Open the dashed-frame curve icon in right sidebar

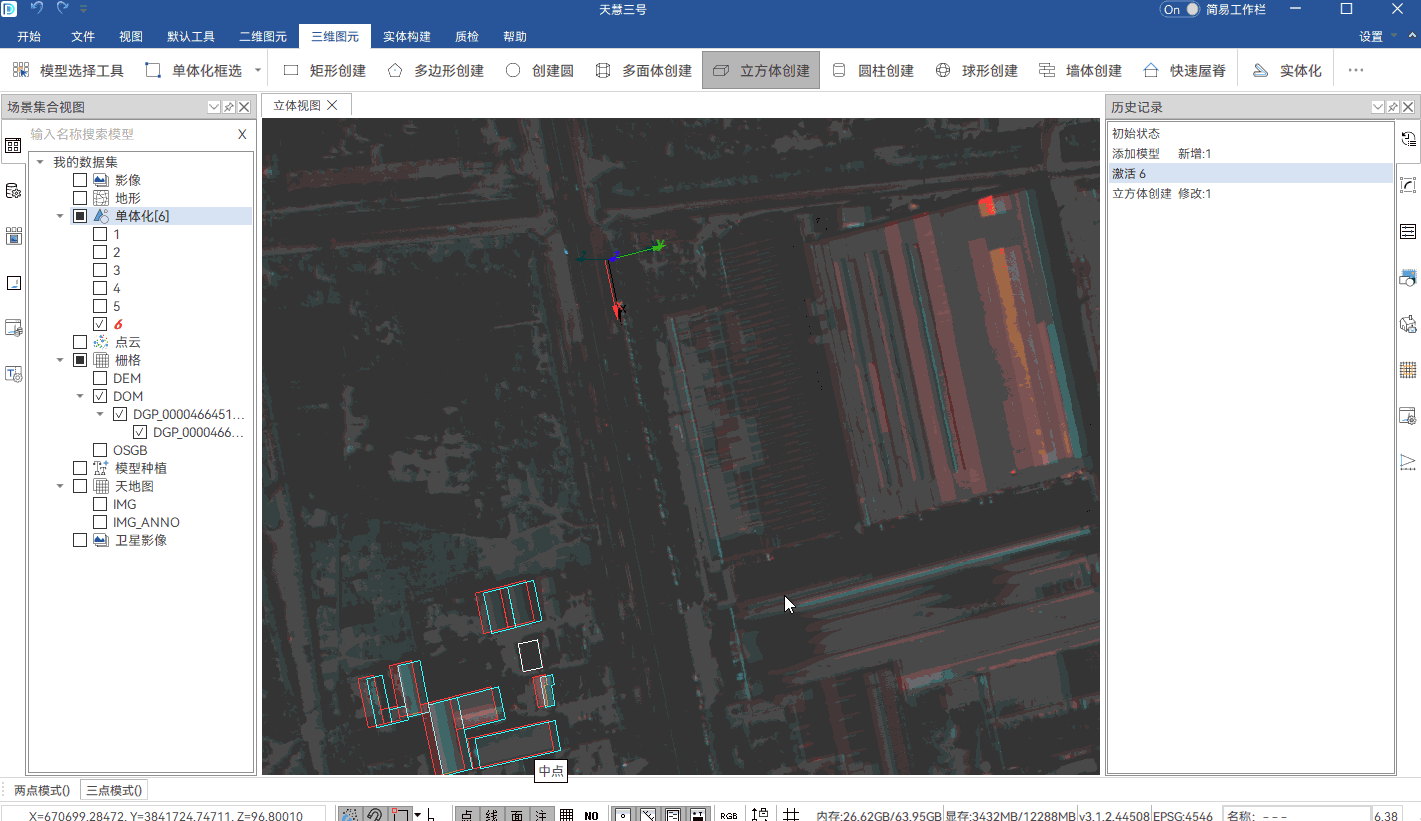[x=1408, y=185]
